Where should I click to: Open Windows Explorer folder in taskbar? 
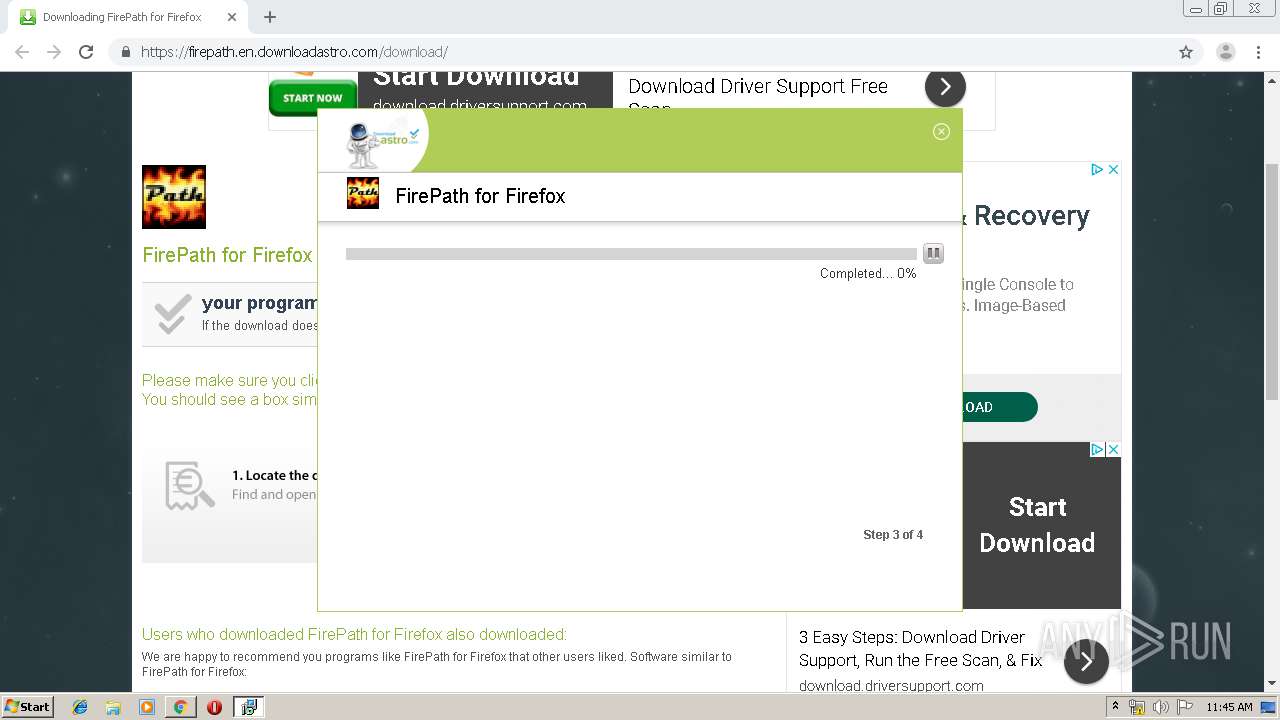[x=113, y=707]
